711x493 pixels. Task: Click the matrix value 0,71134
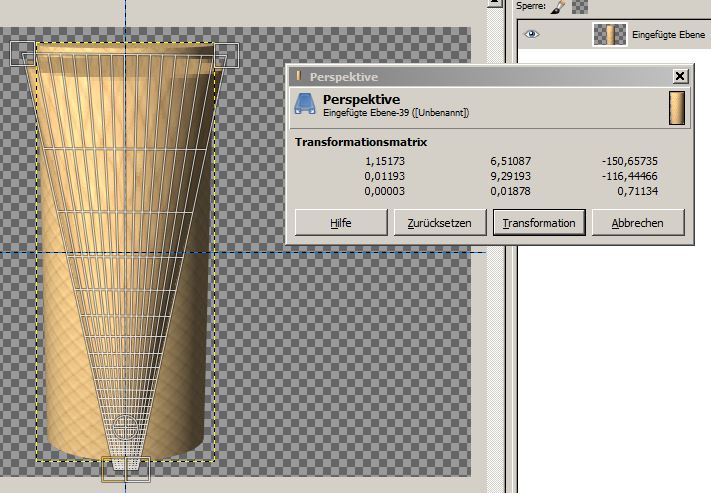[x=638, y=191]
